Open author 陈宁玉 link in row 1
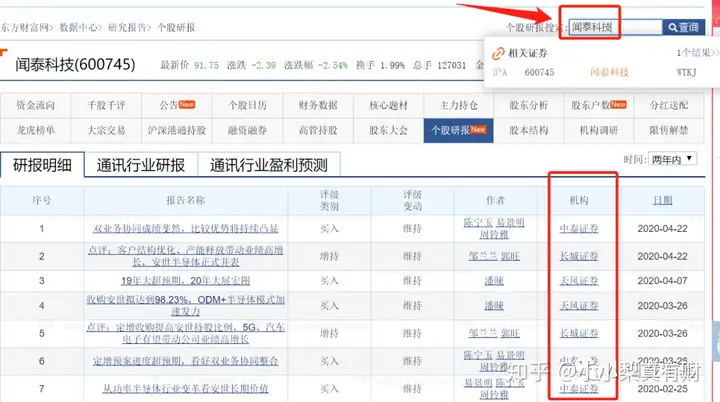Viewport: 720px width, 402px height. [x=478, y=223]
